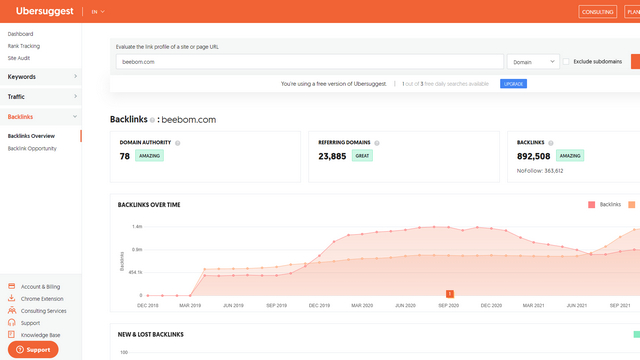Image resolution: width=640 pixels, height=360 pixels.
Task: Click the AMAZING badge beside 892,508
Action: [570, 156]
